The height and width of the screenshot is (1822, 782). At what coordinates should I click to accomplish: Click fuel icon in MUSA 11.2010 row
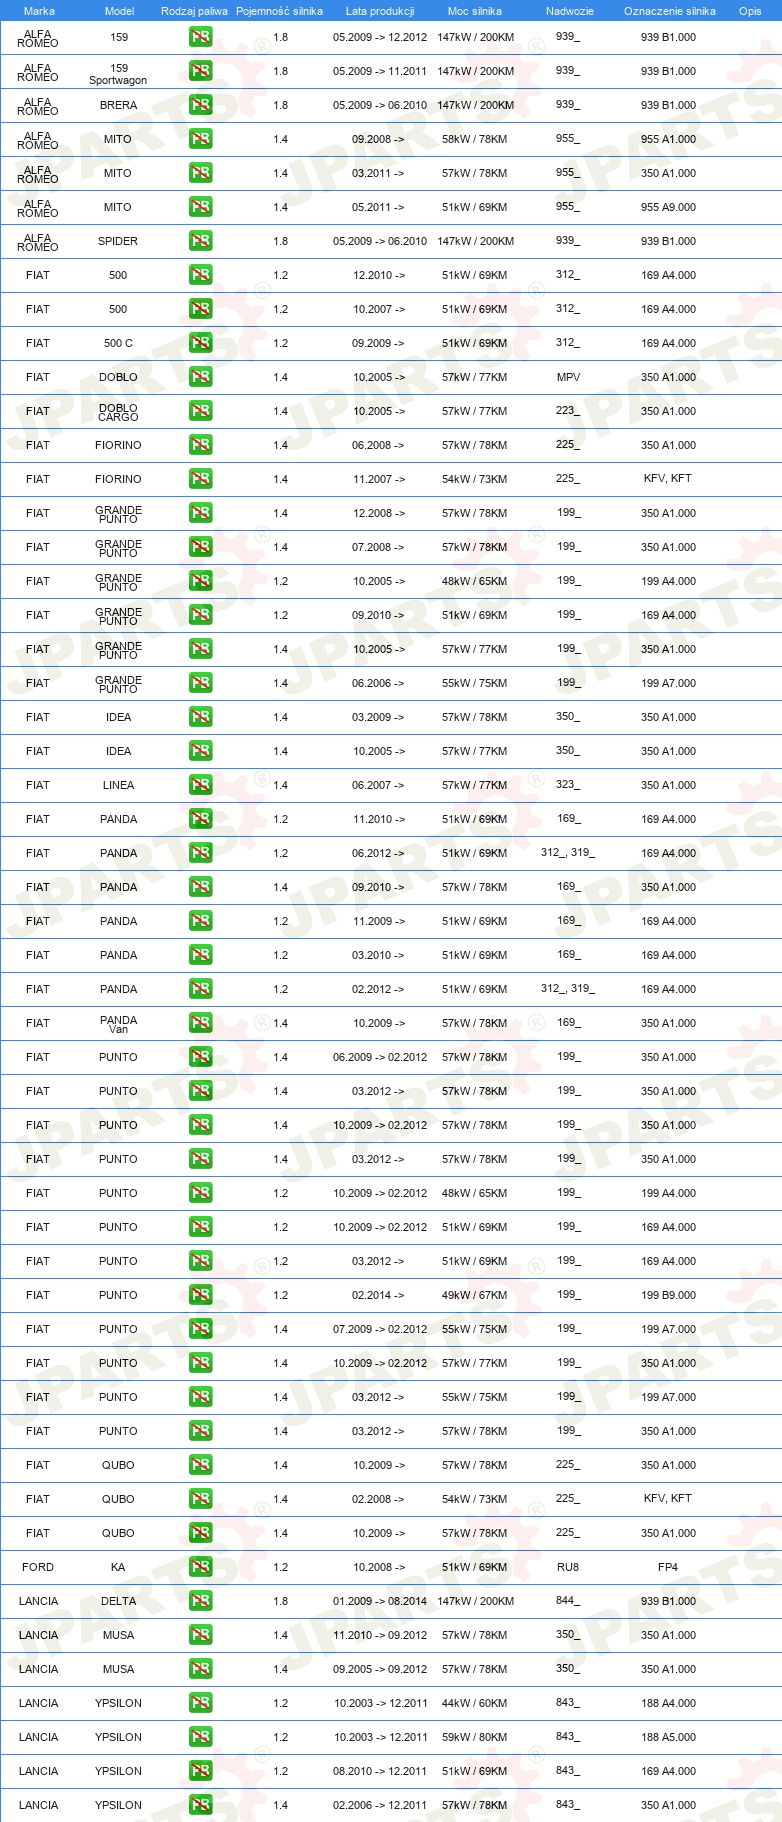(200, 1635)
